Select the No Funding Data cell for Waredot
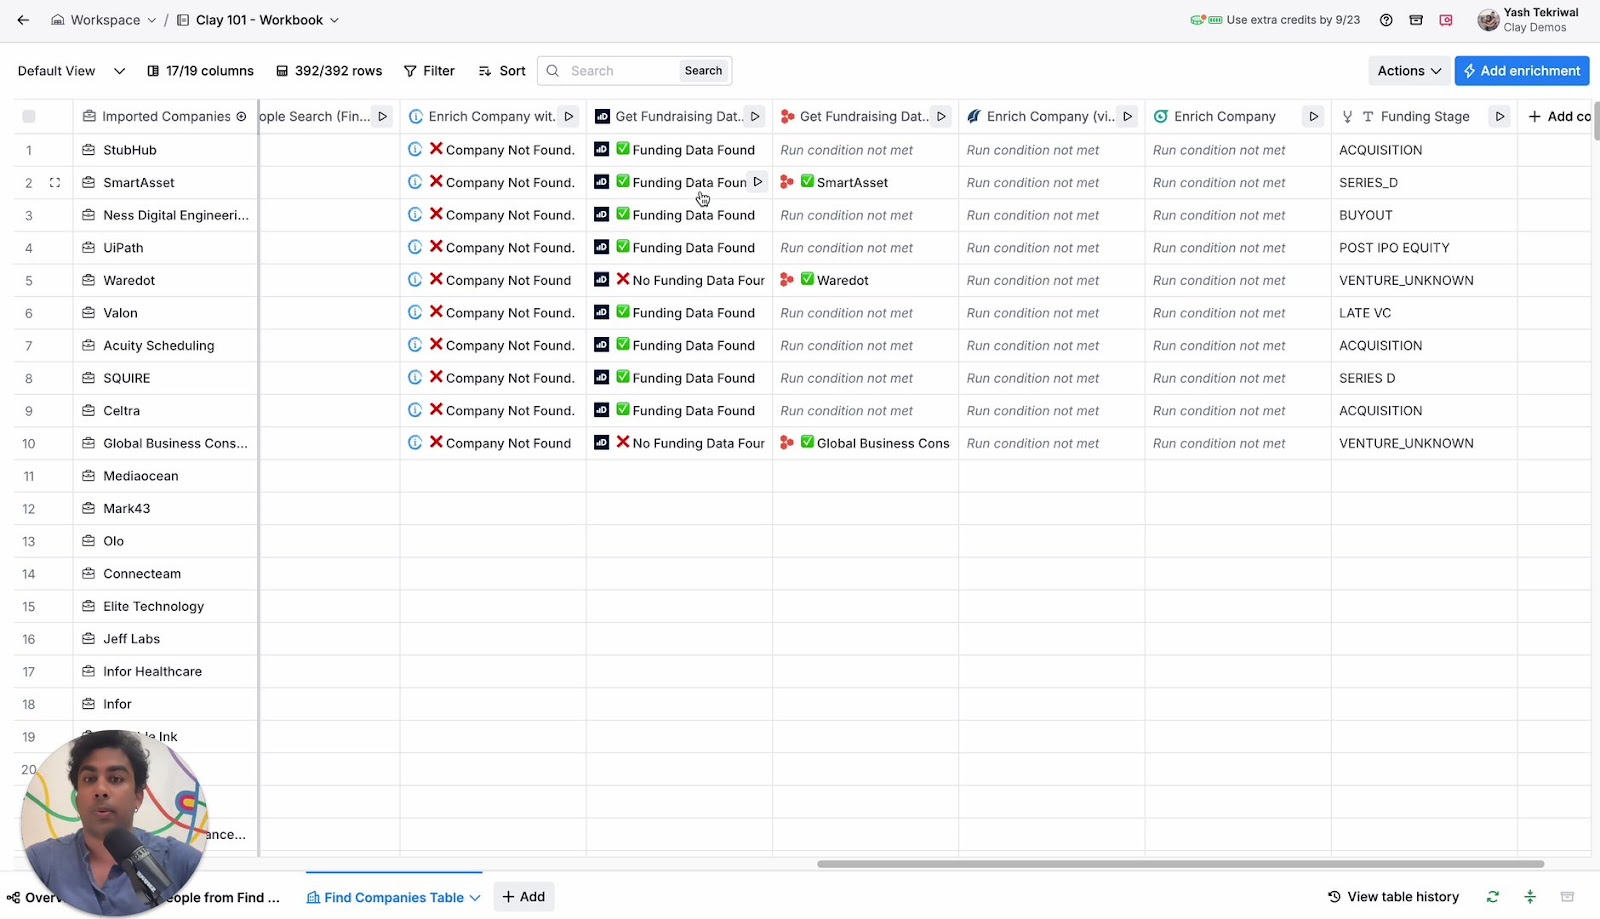This screenshot has width=1600, height=919. click(x=680, y=280)
